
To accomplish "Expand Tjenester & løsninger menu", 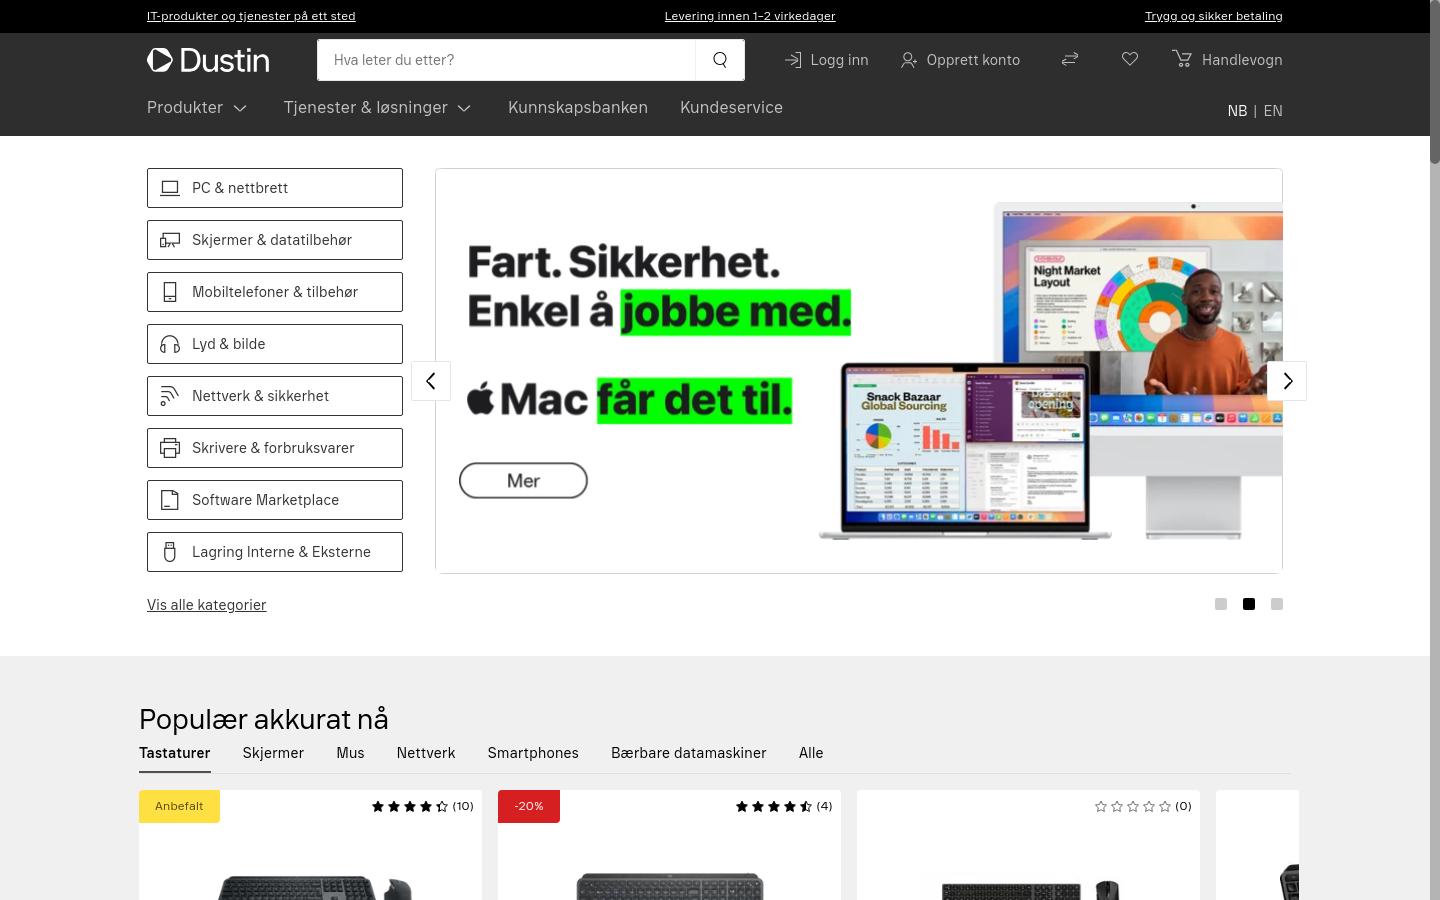I will (x=377, y=107).
